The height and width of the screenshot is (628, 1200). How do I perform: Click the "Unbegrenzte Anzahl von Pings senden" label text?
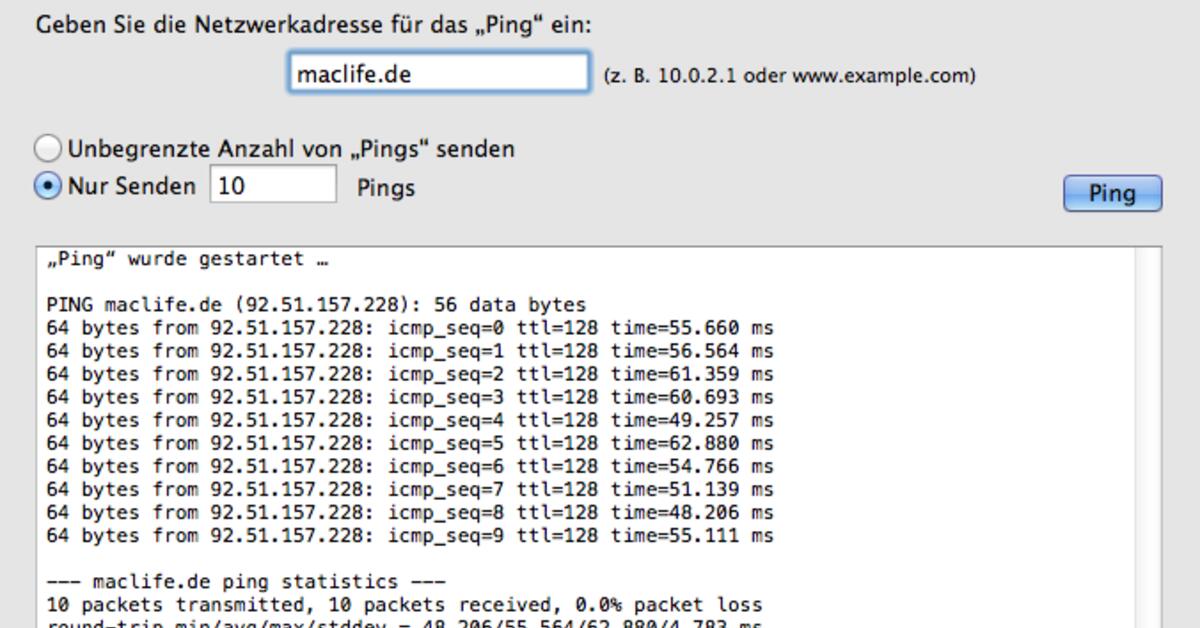click(x=291, y=150)
